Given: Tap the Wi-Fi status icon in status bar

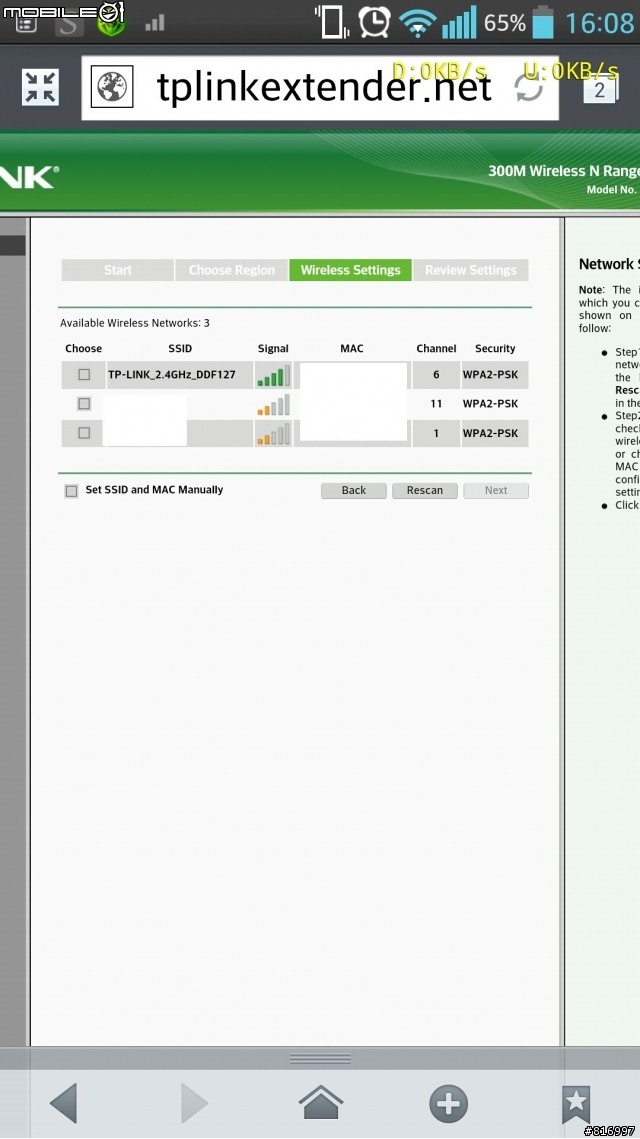Looking at the screenshot, I should [x=417, y=24].
